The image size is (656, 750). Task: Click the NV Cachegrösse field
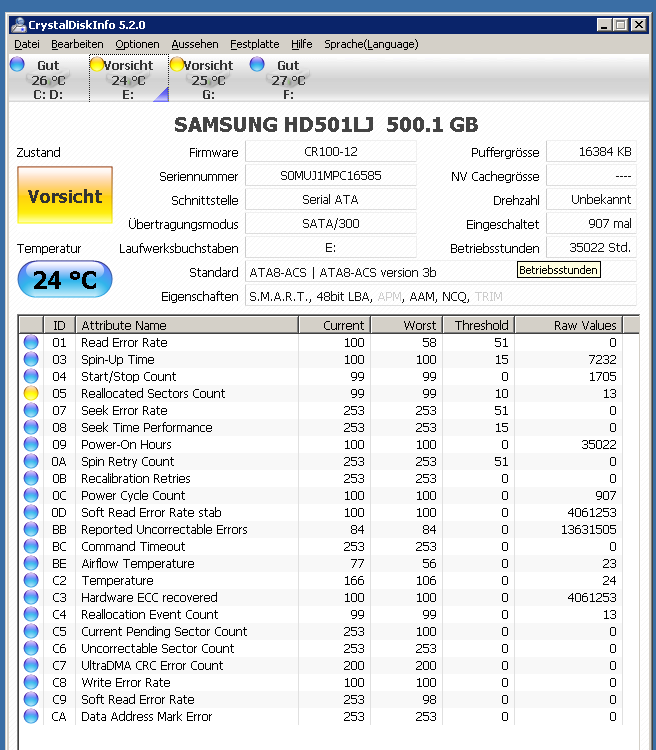pyautogui.click(x=591, y=176)
